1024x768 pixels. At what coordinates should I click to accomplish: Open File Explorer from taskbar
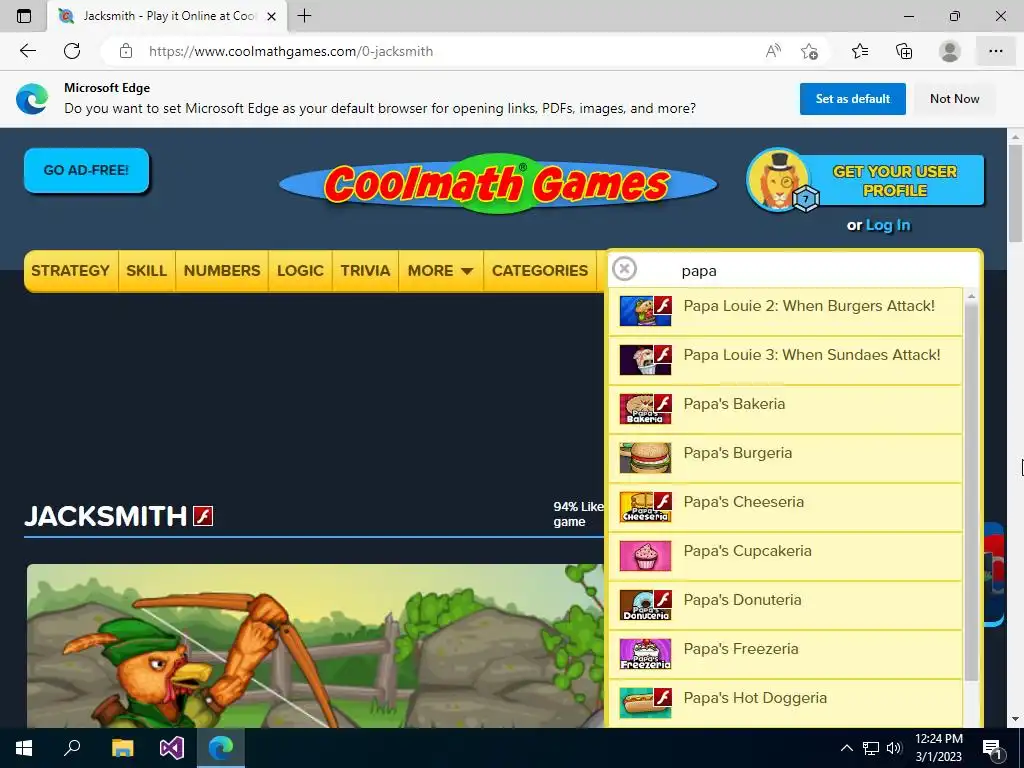click(x=122, y=748)
